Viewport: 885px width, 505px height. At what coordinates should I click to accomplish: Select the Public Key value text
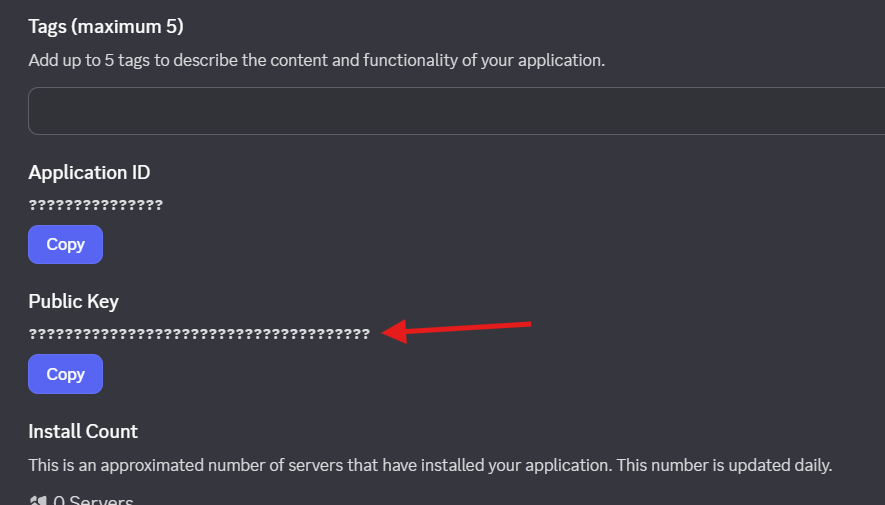click(199, 334)
